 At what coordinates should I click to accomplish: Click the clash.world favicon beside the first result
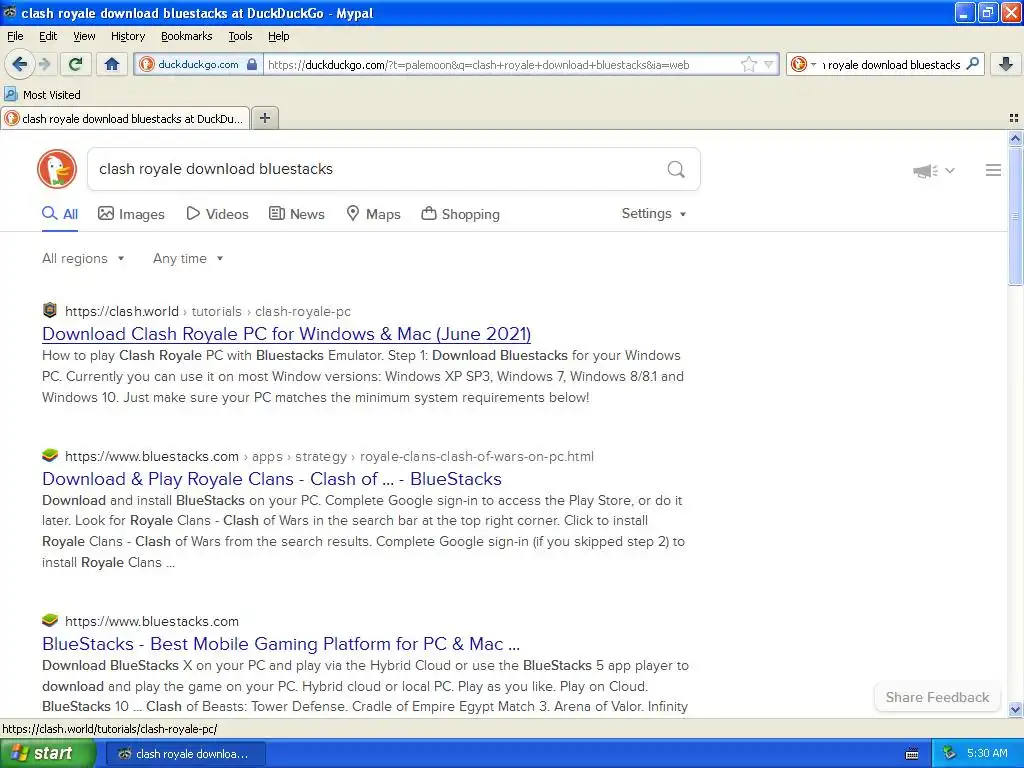50,310
